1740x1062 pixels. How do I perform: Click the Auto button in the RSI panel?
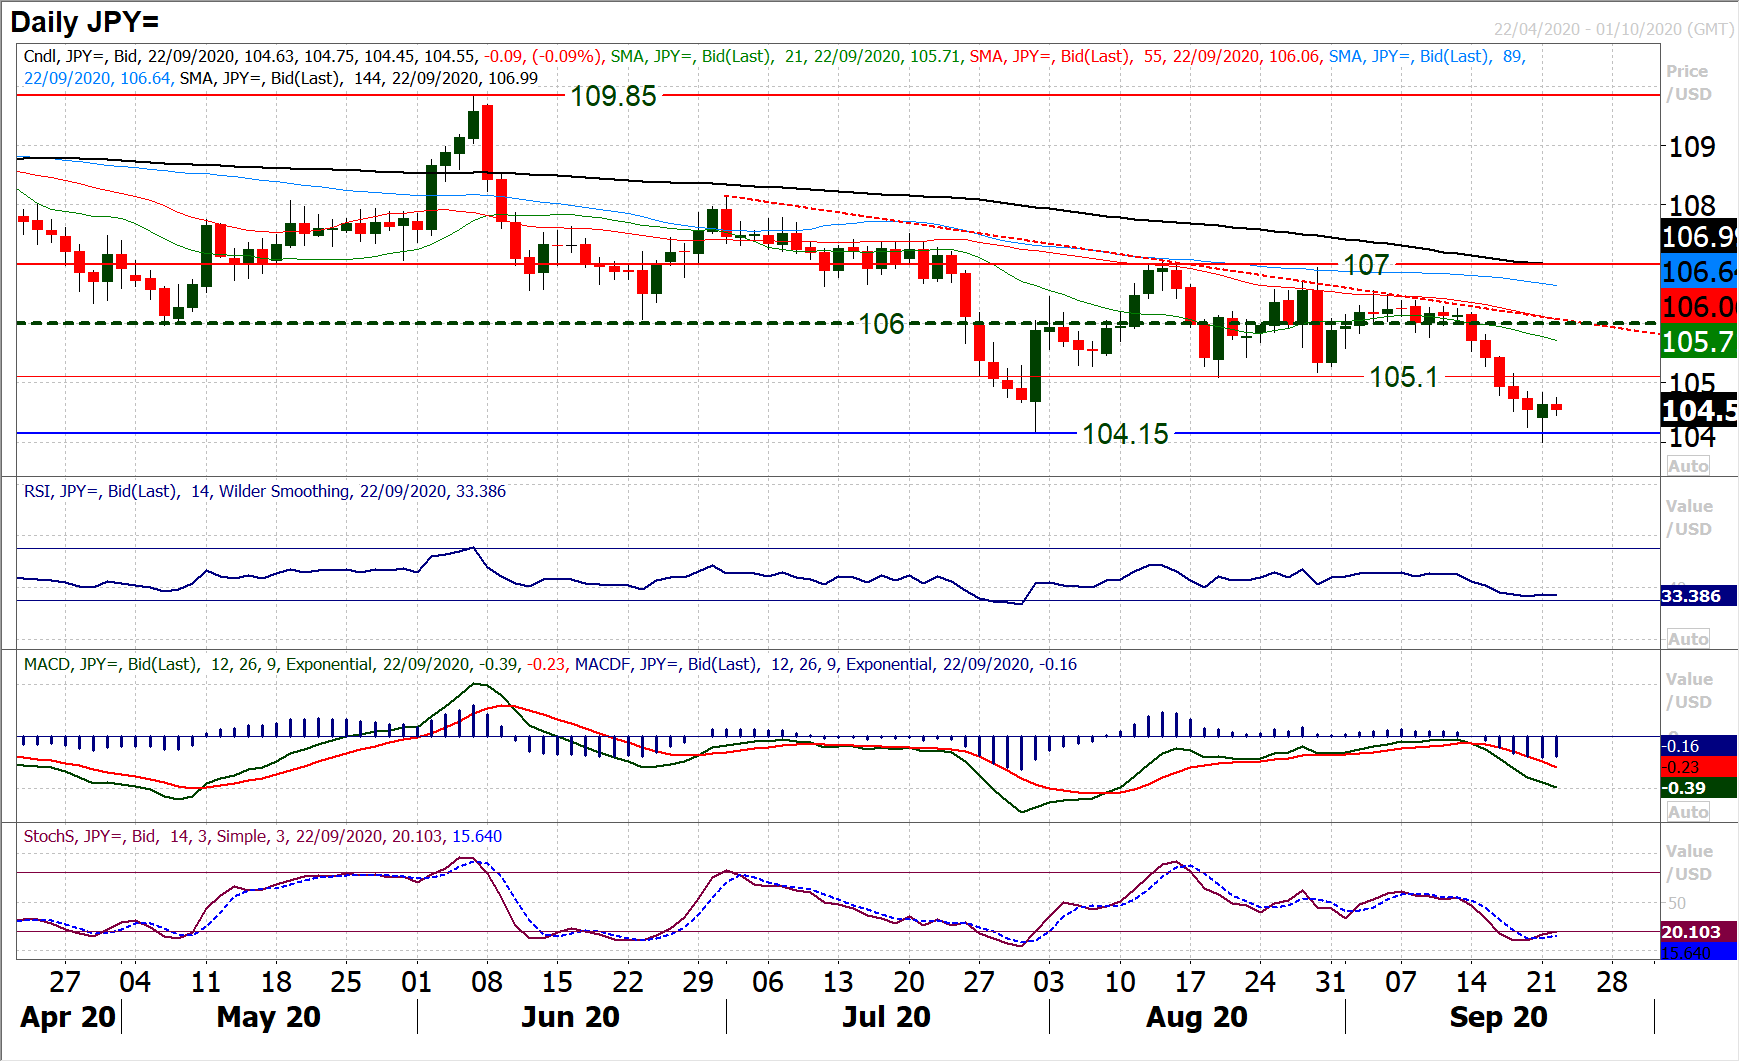click(x=1688, y=639)
